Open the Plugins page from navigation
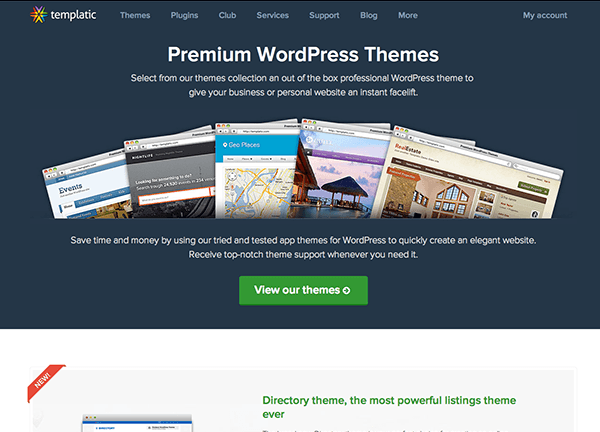 (x=185, y=16)
